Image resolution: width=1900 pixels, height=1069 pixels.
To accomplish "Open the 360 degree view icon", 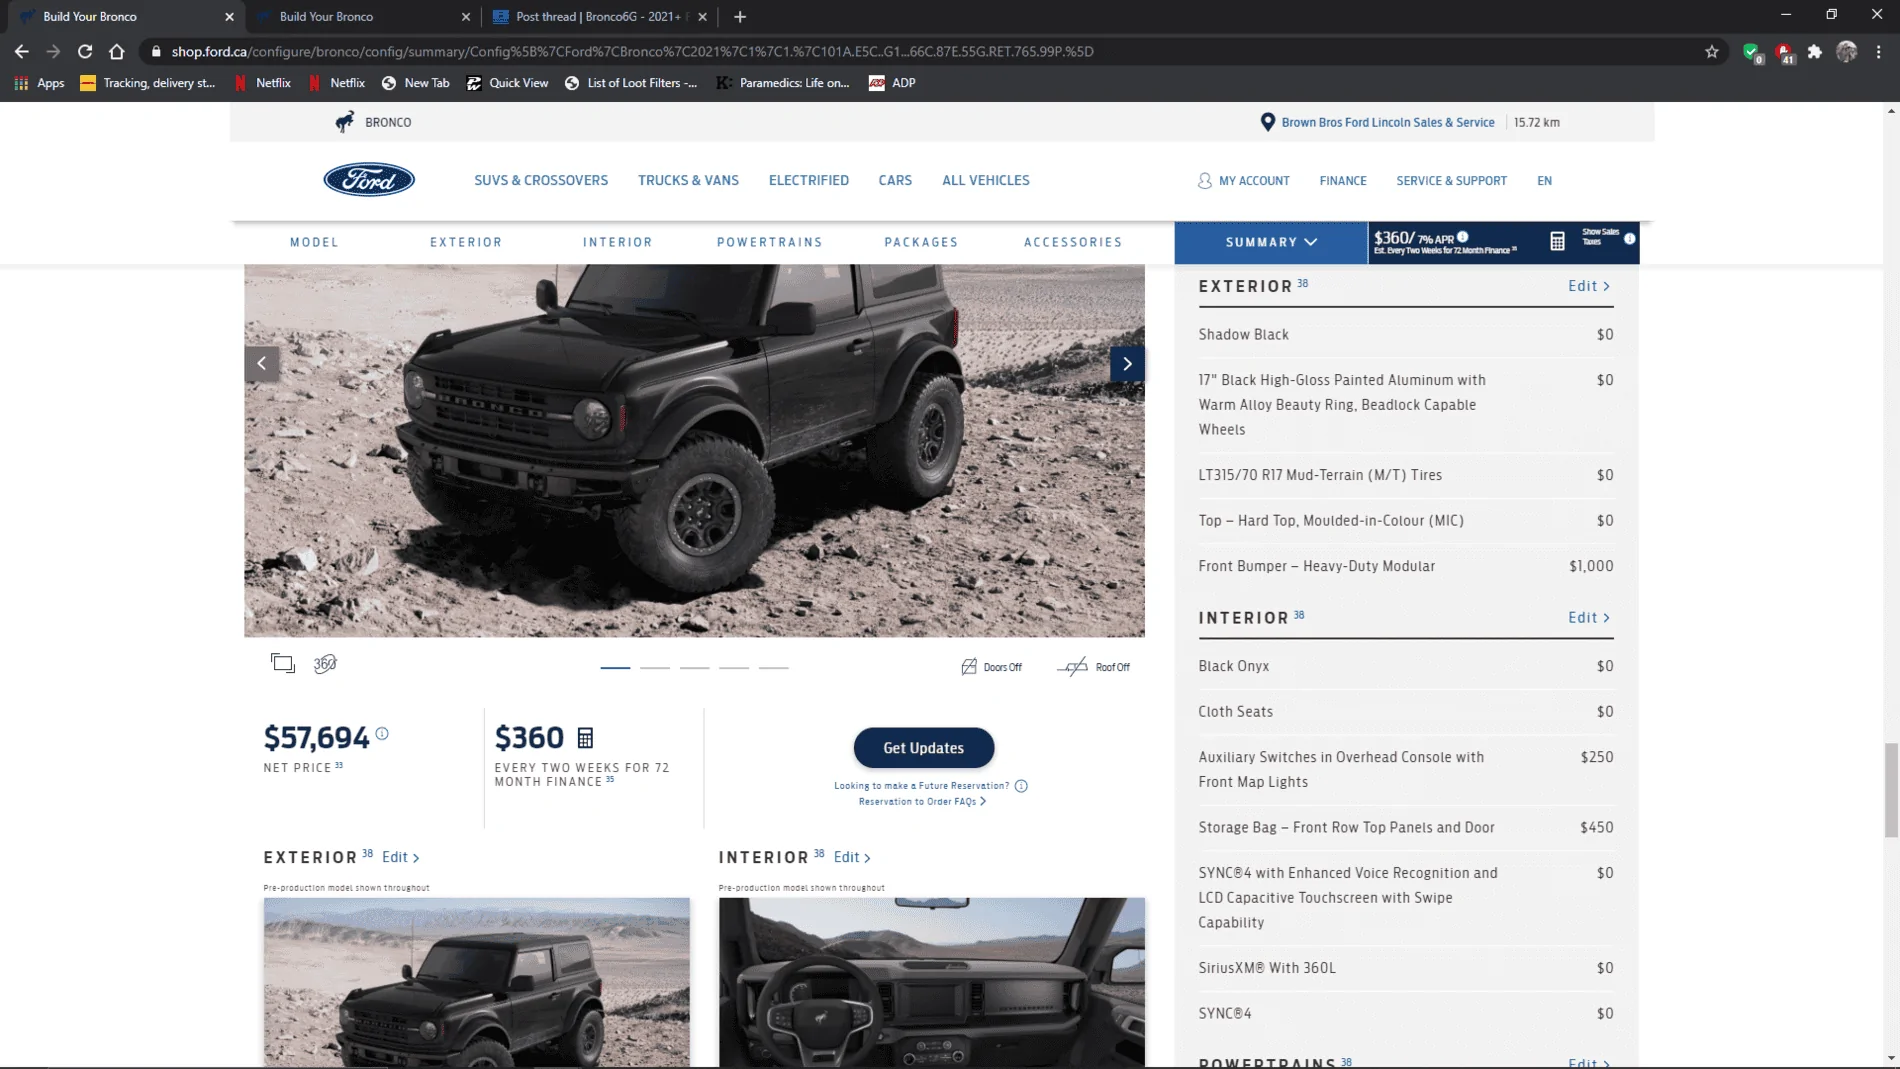I will click(x=325, y=664).
